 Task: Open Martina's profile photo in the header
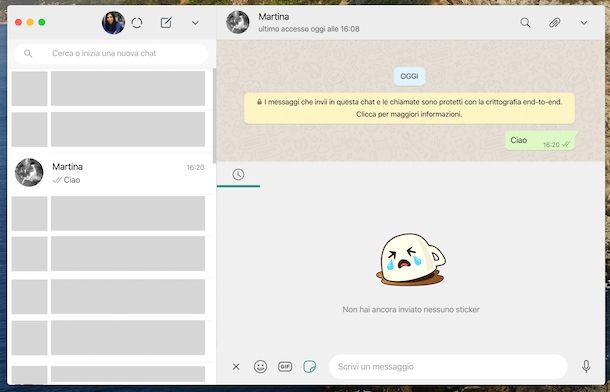pyautogui.click(x=238, y=22)
